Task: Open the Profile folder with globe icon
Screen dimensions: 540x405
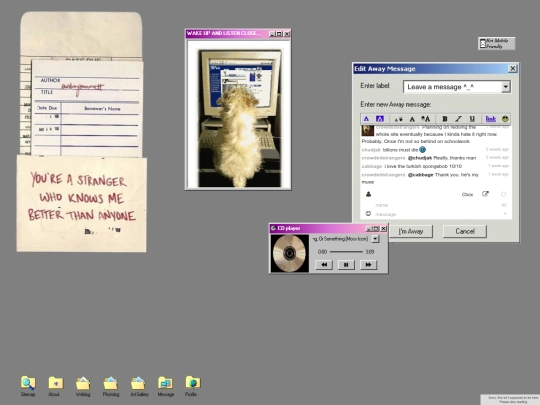Action: click(193, 383)
